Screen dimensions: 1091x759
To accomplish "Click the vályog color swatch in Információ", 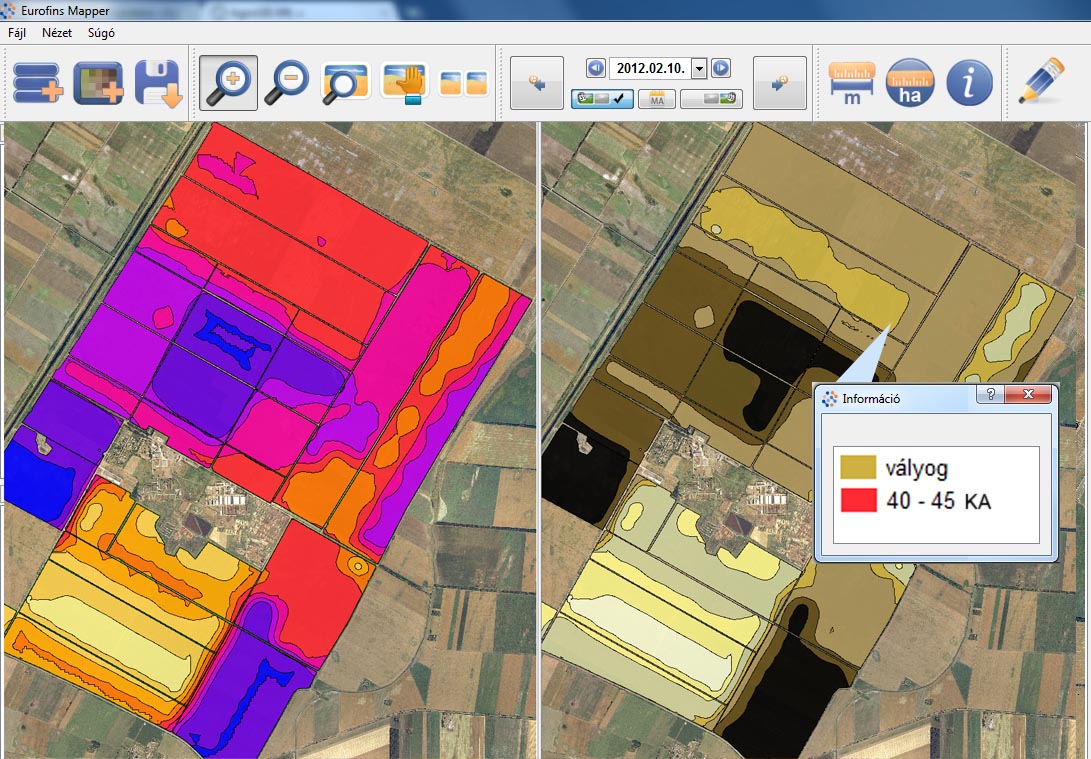I will (x=858, y=467).
